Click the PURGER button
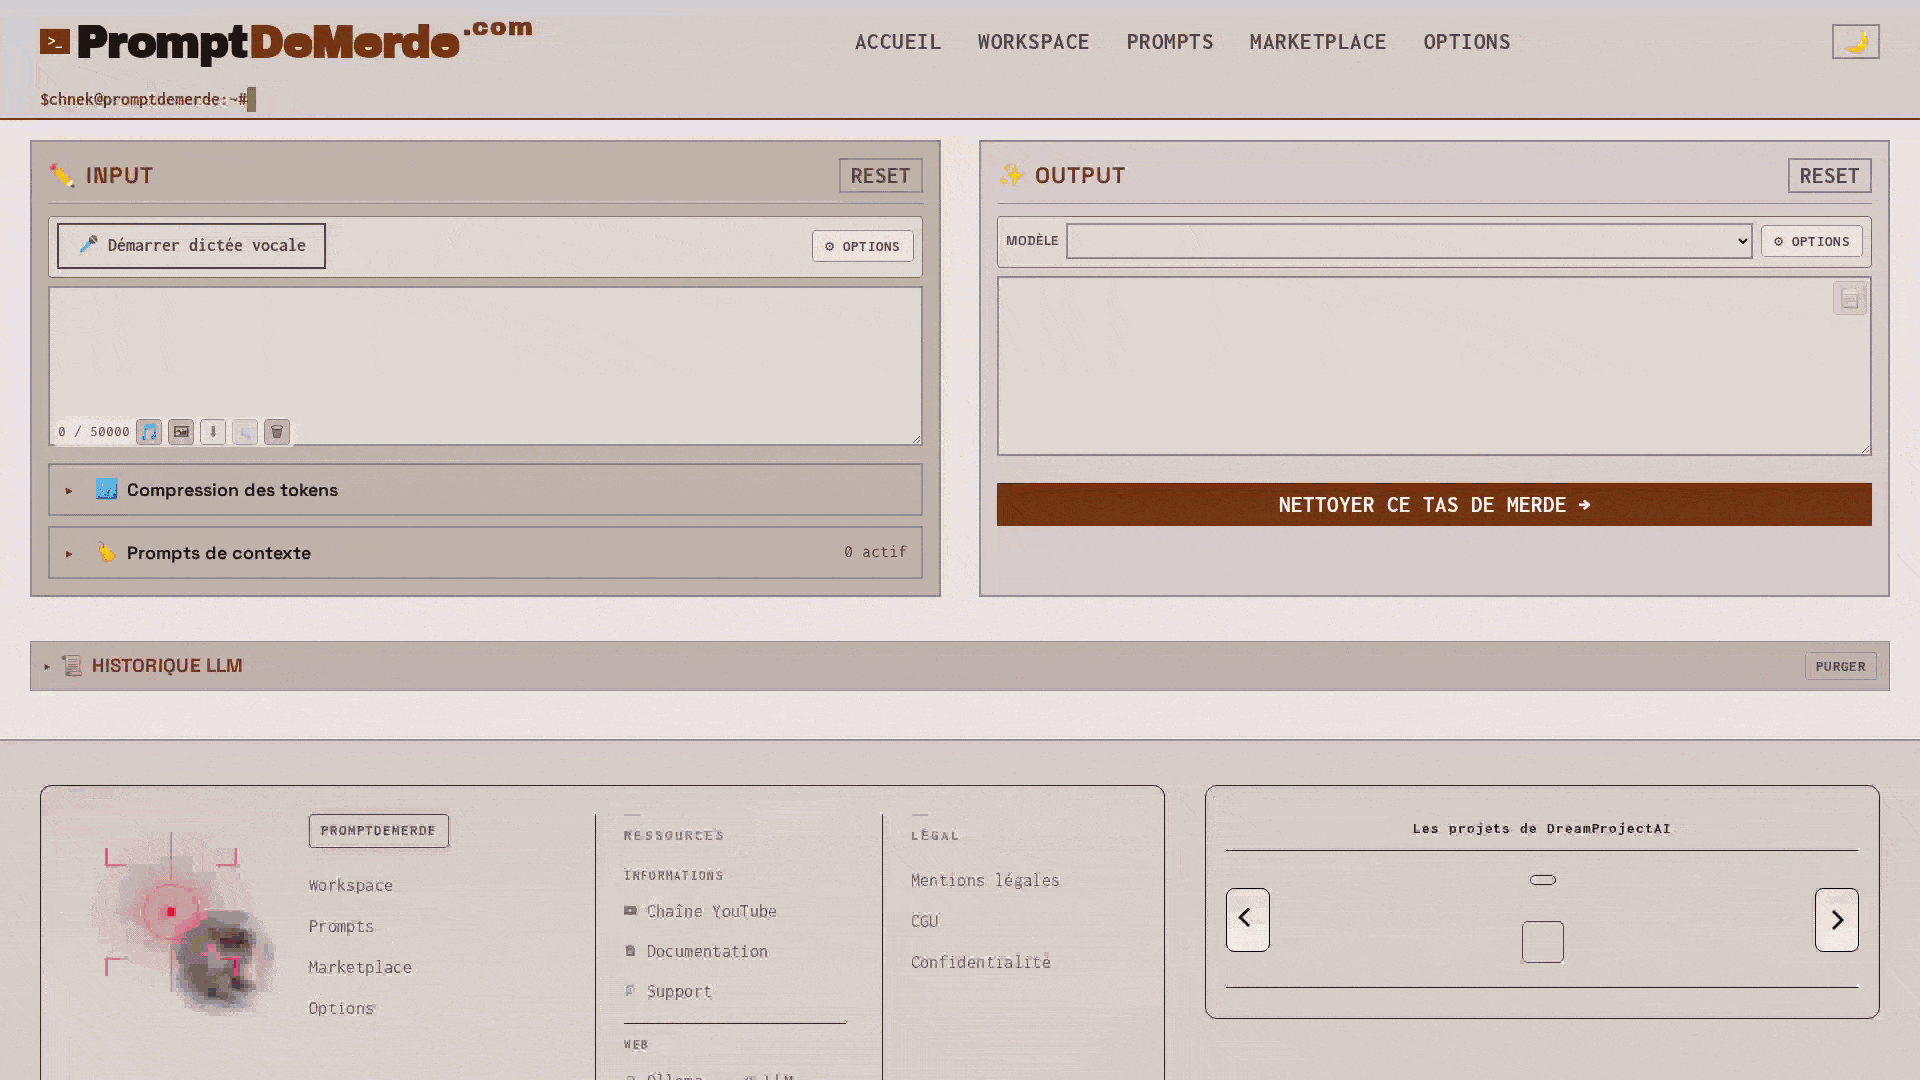Viewport: 1920px width, 1080px height. click(x=1840, y=667)
